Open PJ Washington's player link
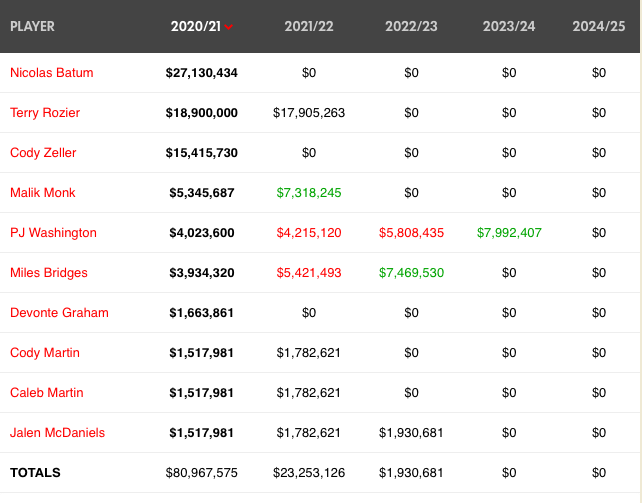 (x=53, y=232)
